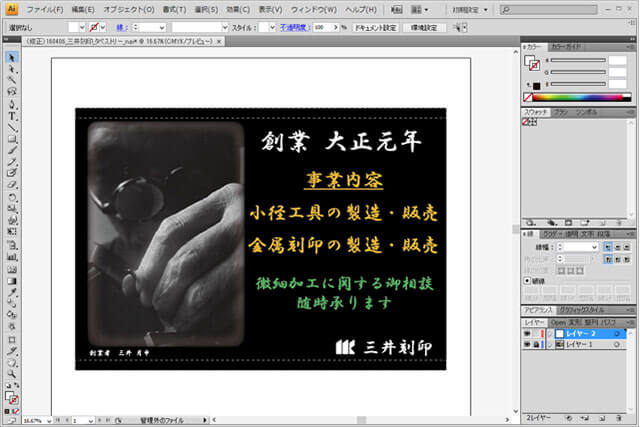Screen dimensions: 640x427
Task: Click target circle of レイヤー 2
Action: click(x=617, y=334)
